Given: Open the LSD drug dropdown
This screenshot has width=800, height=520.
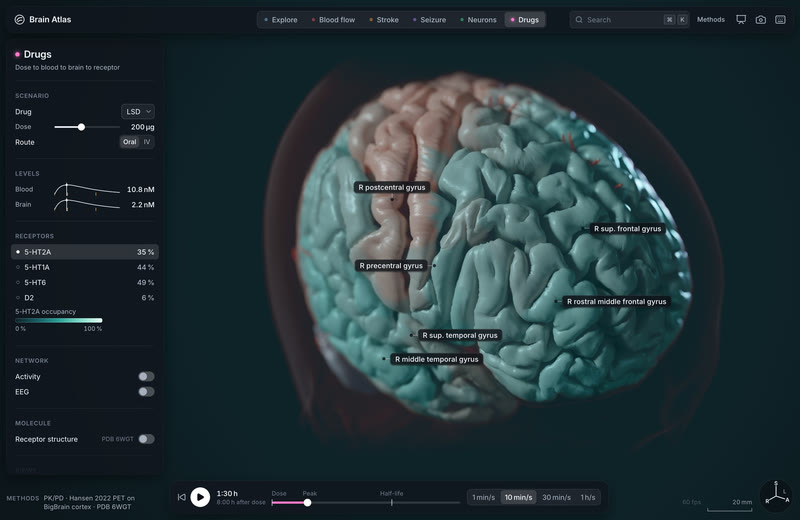Looking at the screenshot, I should [x=138, y=111].
